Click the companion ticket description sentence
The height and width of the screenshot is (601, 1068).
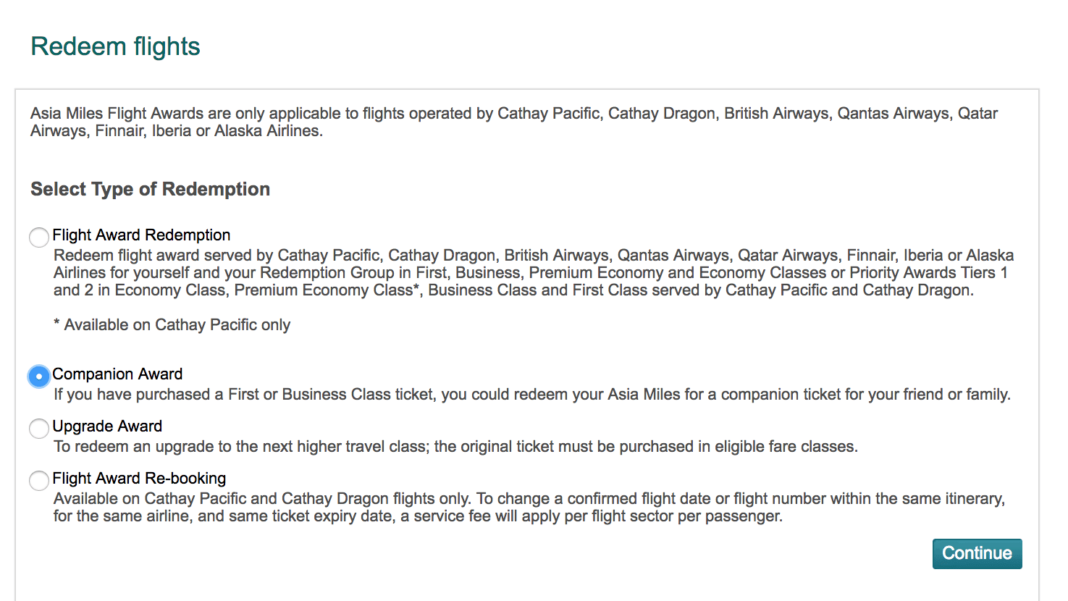coord(531,394)
